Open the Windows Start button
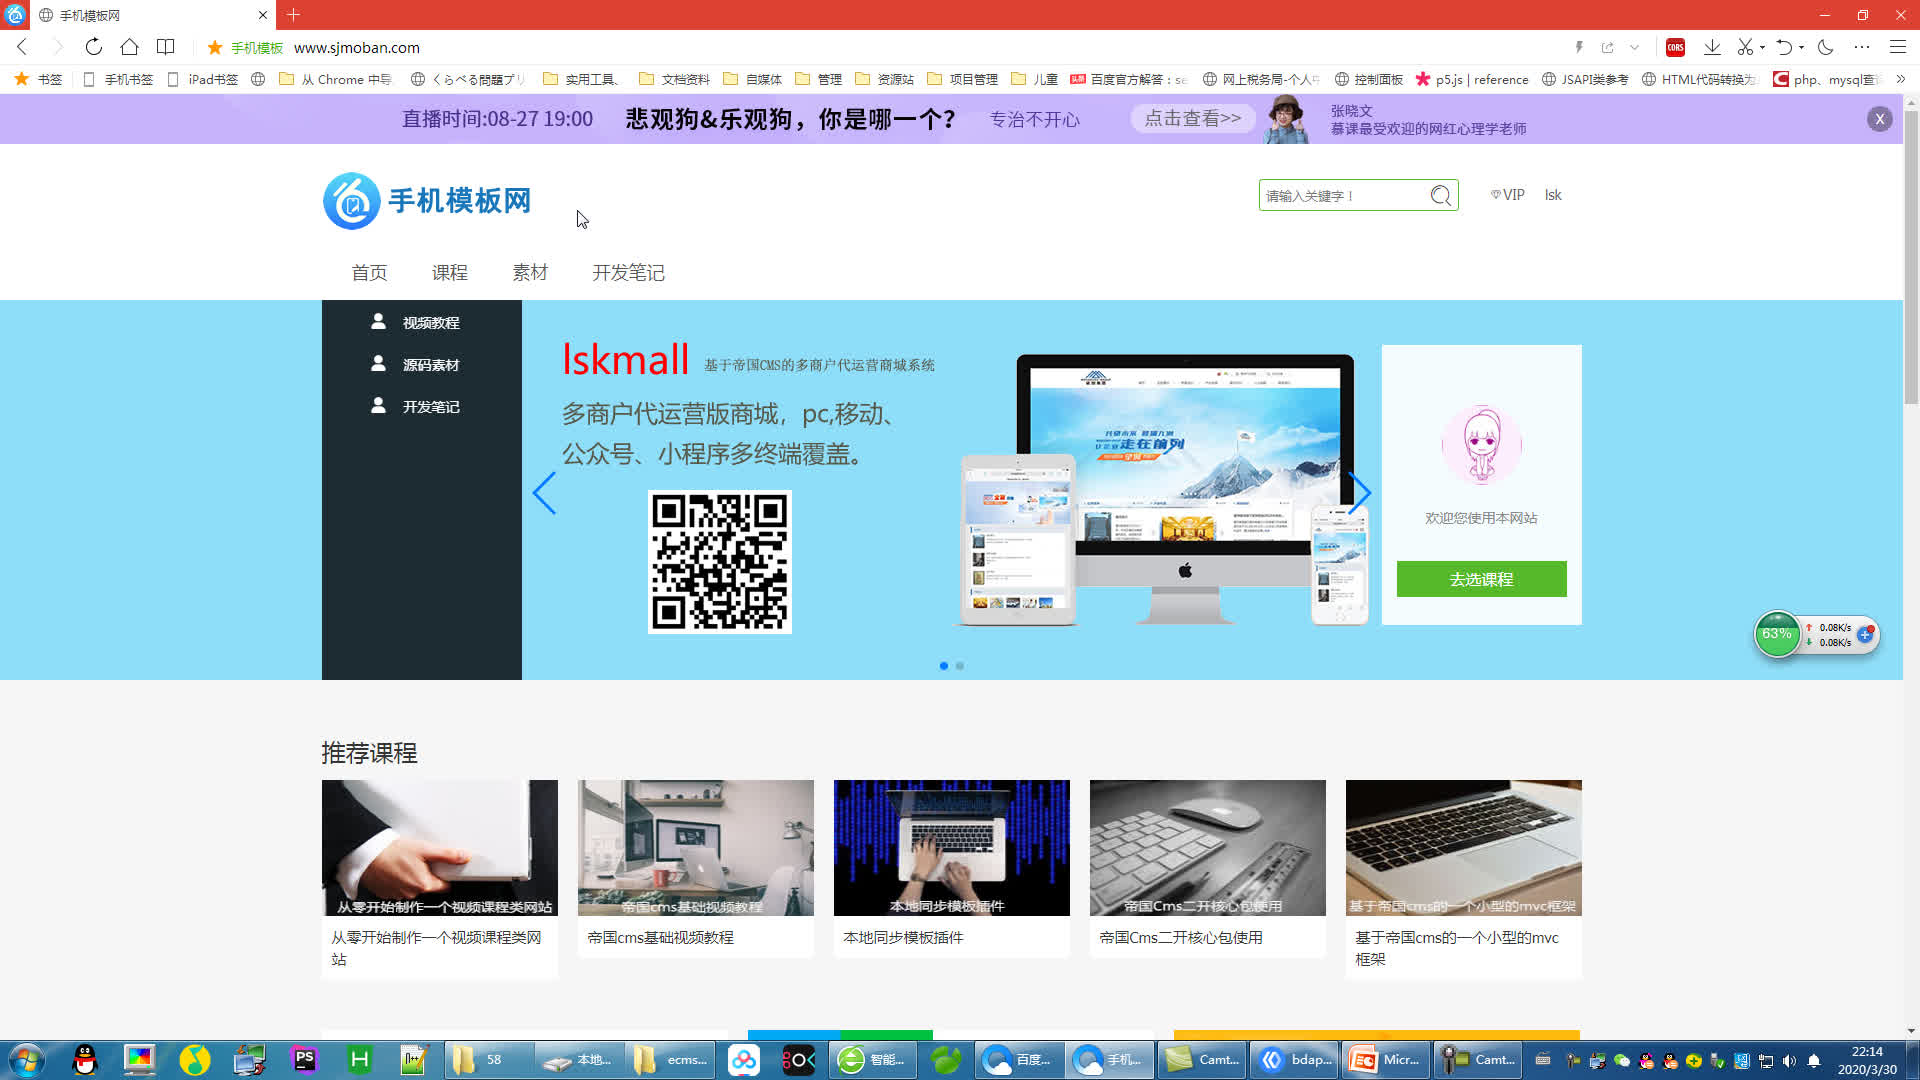The width and height of the screenshot is (1920, 1080). pos(26,1060)
